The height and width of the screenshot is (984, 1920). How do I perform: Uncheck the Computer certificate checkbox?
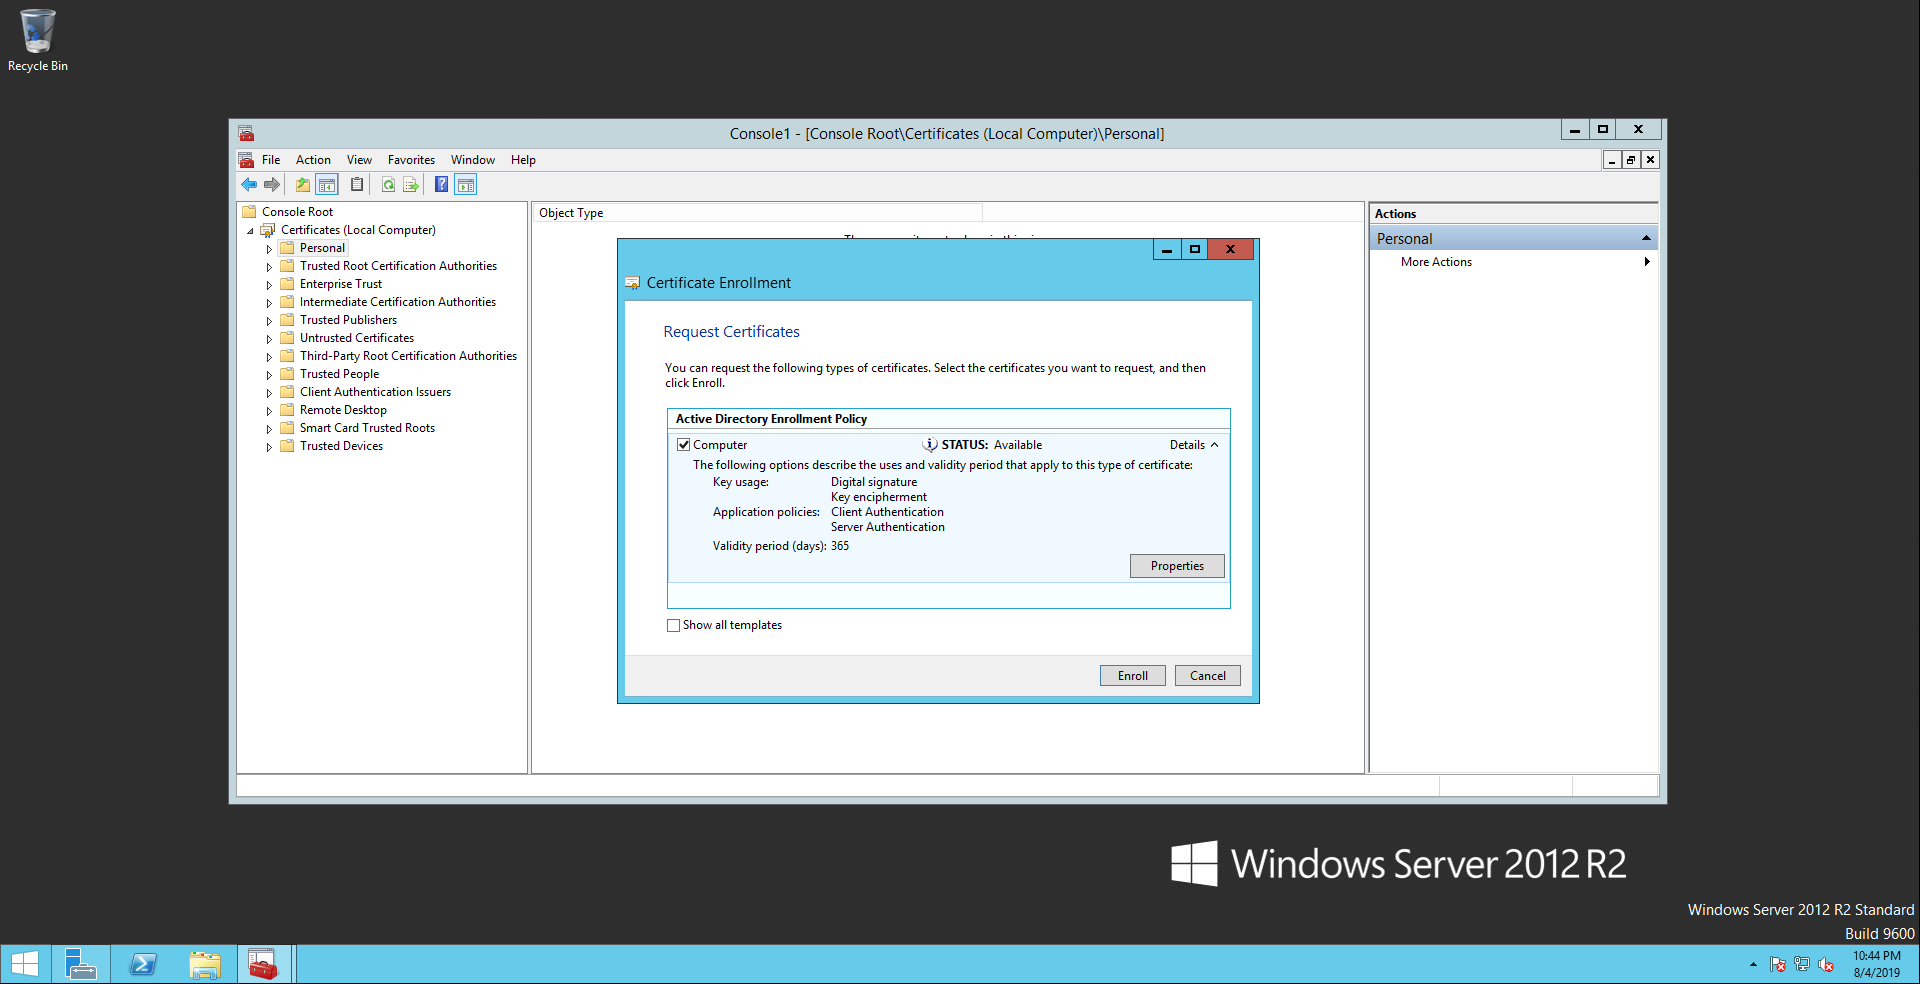684,445
